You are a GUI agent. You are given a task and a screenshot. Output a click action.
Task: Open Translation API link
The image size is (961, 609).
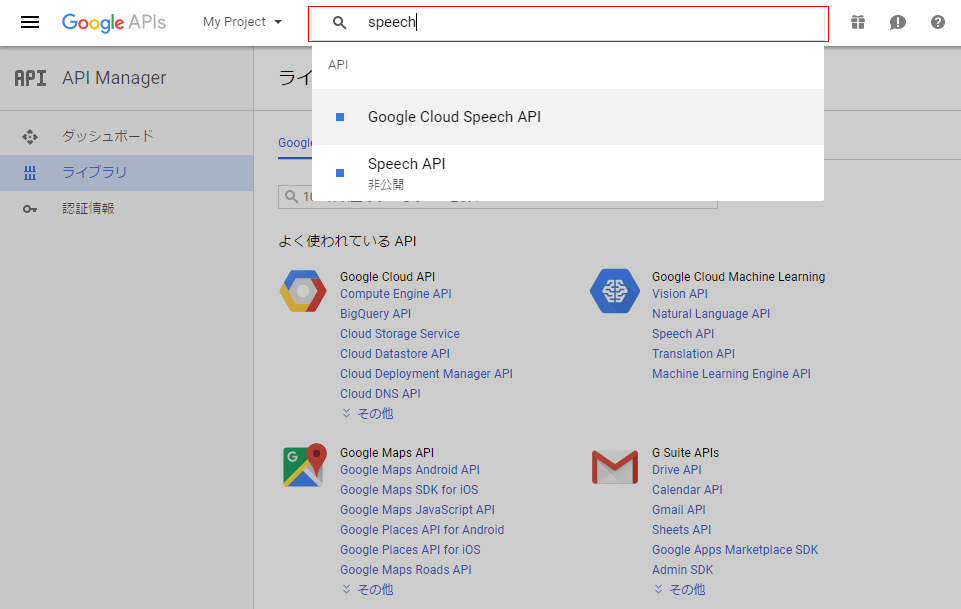[693, 354]
